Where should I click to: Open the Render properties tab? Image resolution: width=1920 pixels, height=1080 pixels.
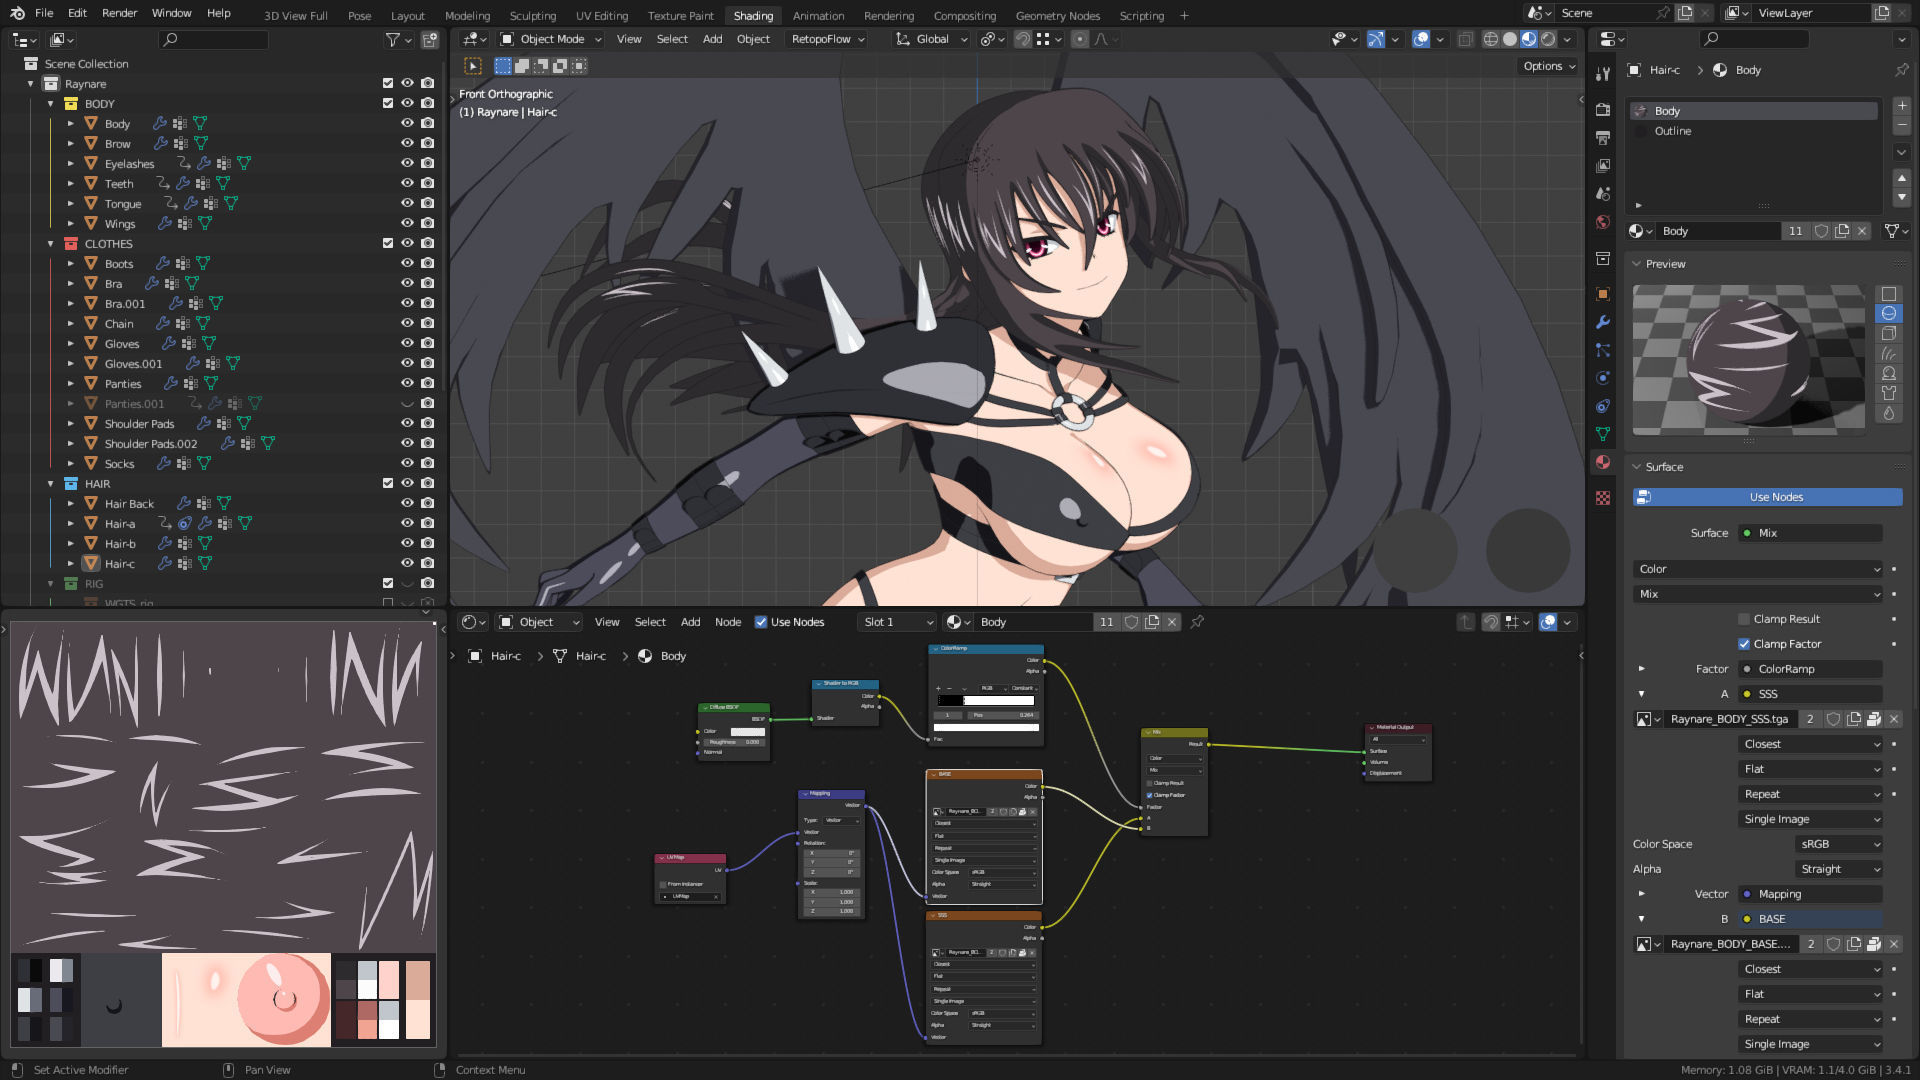coord(1603,109)
